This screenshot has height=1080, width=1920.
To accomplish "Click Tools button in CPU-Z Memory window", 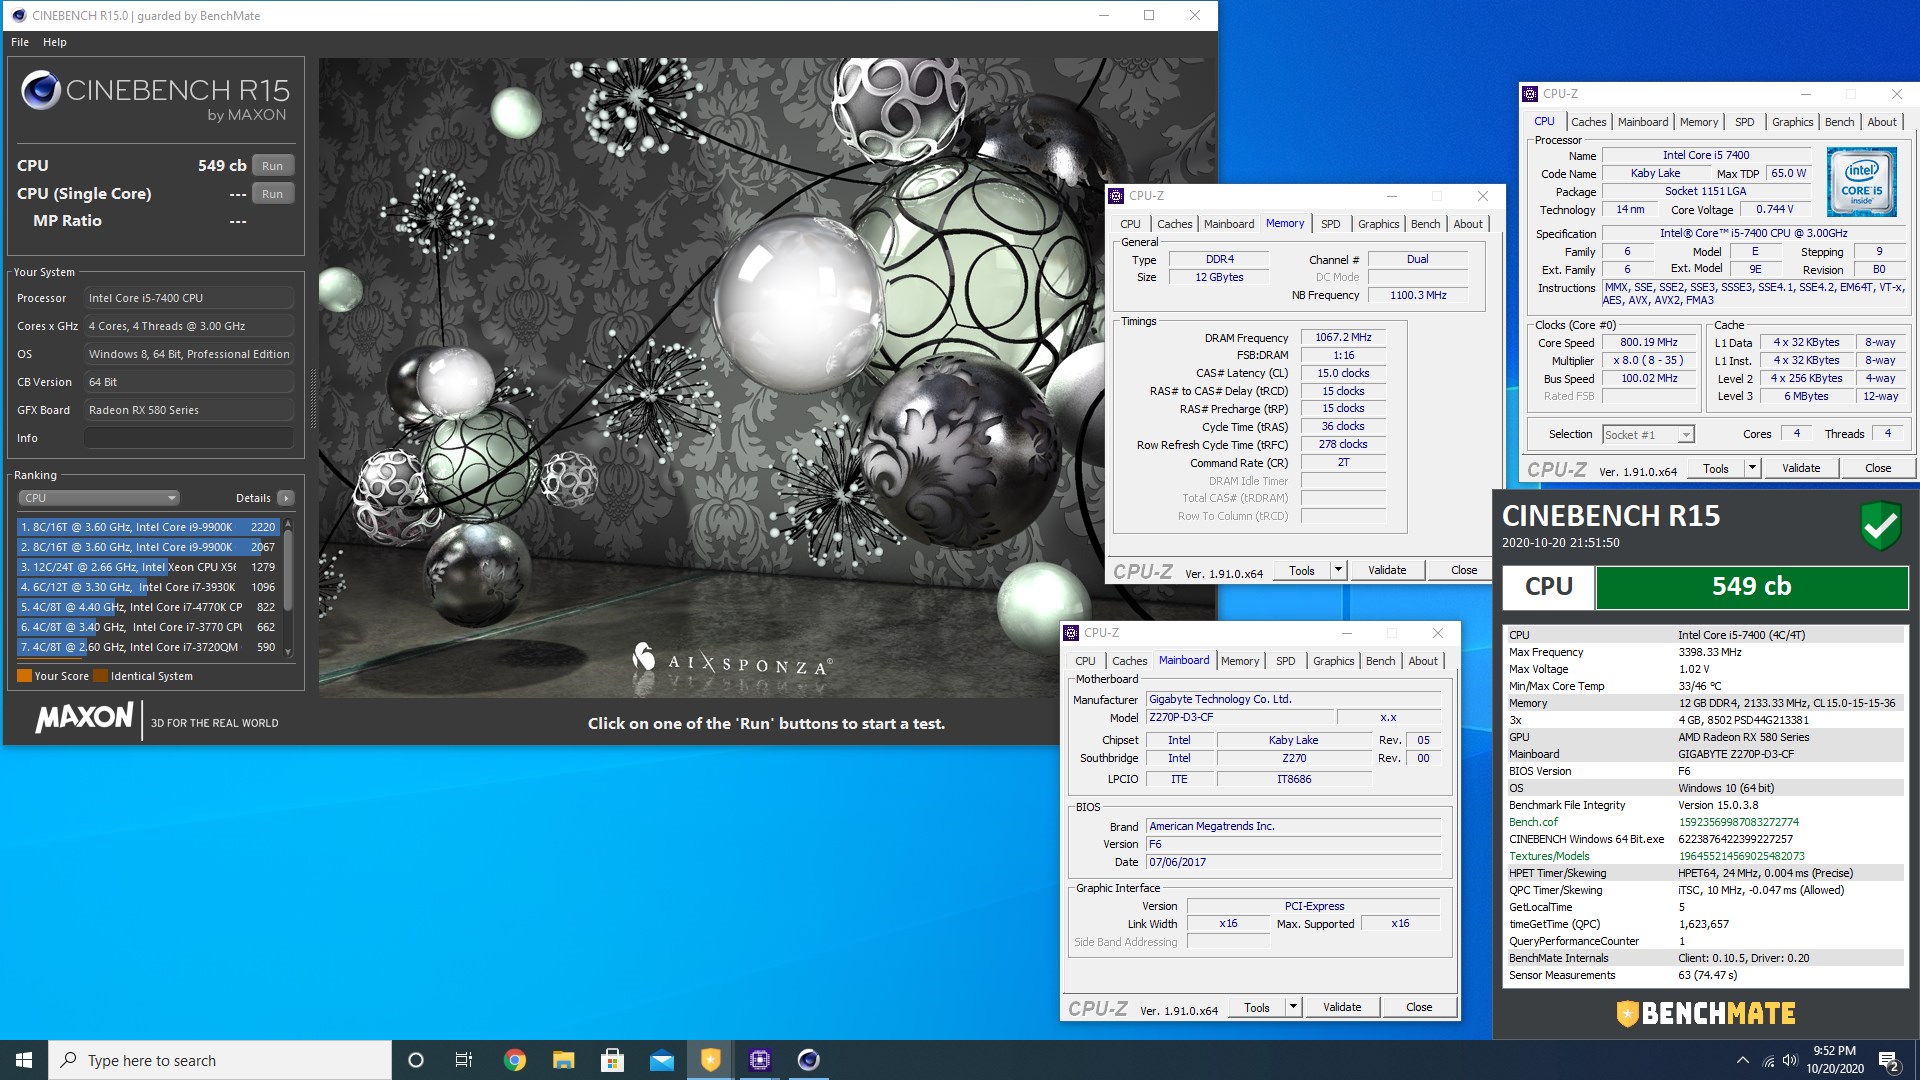I will coord(1301,570).
